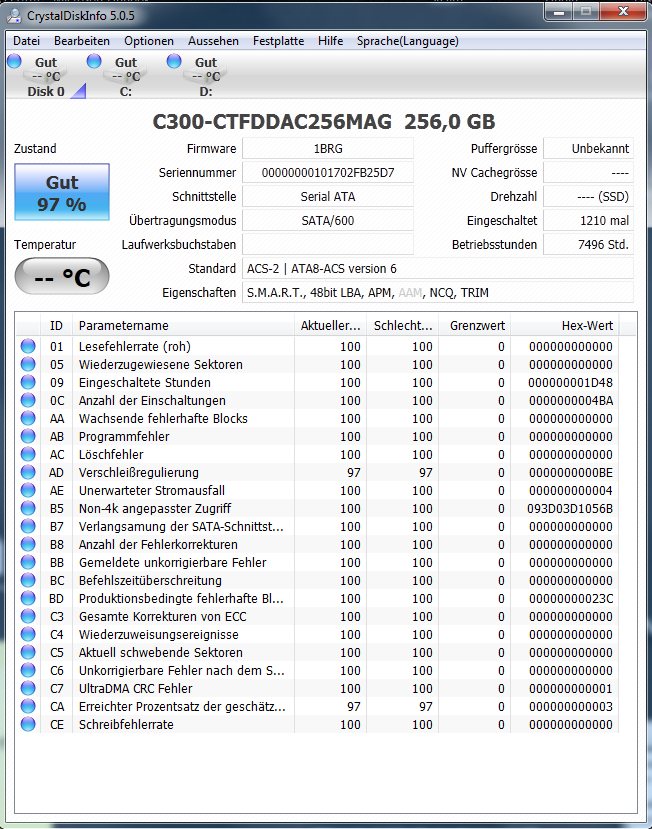This screenshot has height=829, width=652.
Task: Select the 'Produktionsbedingte fehlerhafte Bl...' row text
Action: (x=181, y=598)
